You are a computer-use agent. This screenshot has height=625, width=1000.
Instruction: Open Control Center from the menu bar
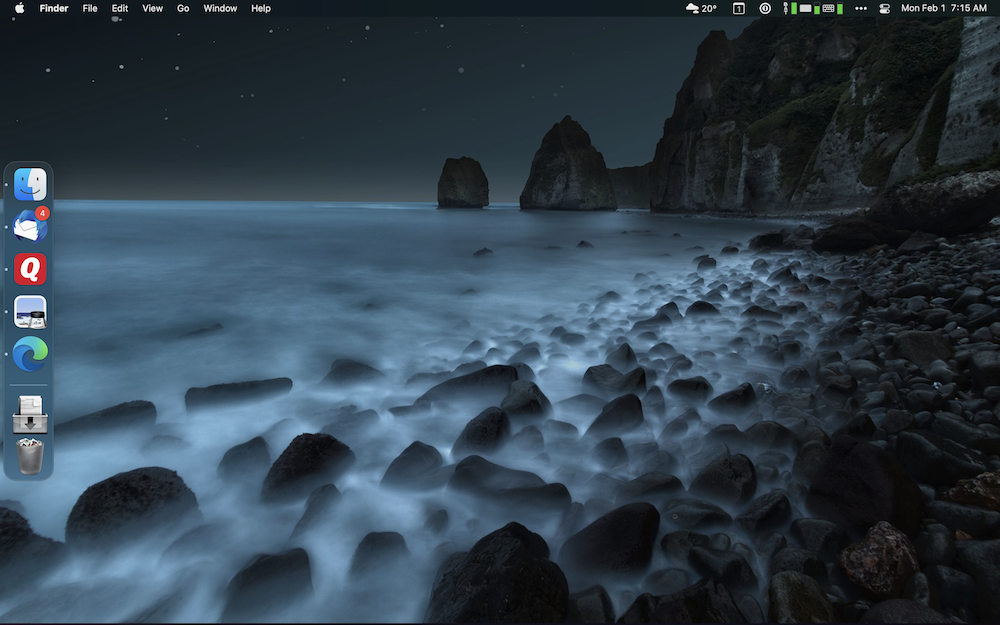pyautogui.click(x=885, y=8)
